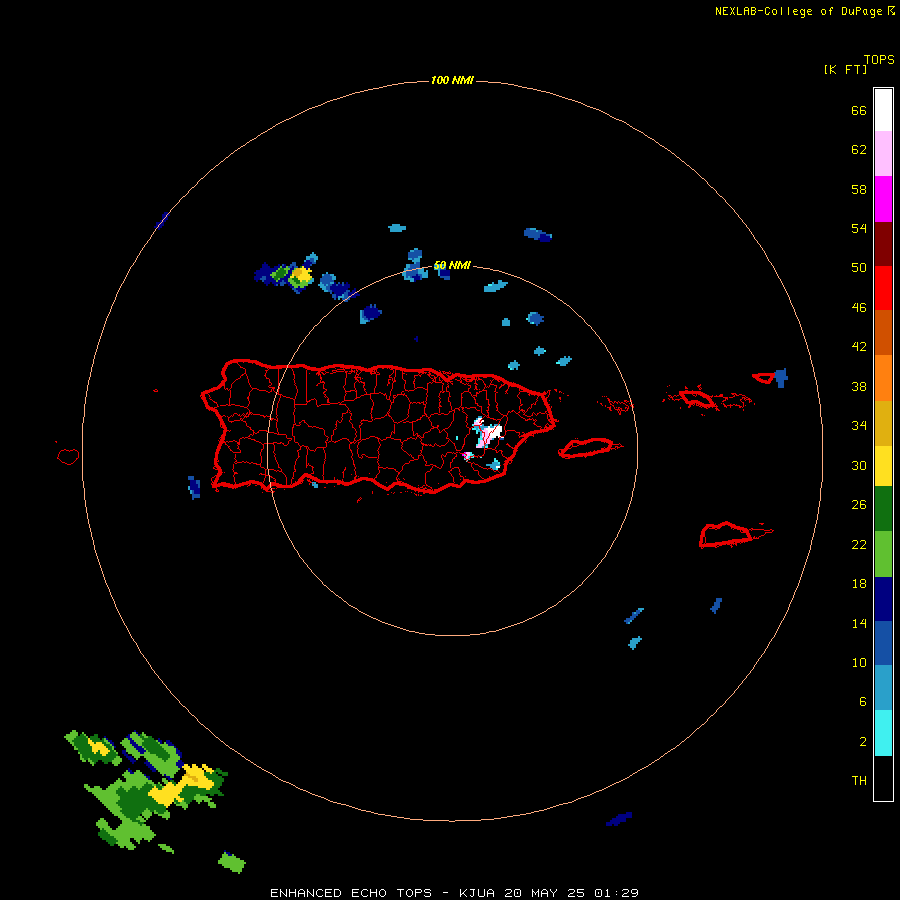The height and width of the screenshot is (900, 900).
Task: Click the 18 legend value
Action: 859,584
